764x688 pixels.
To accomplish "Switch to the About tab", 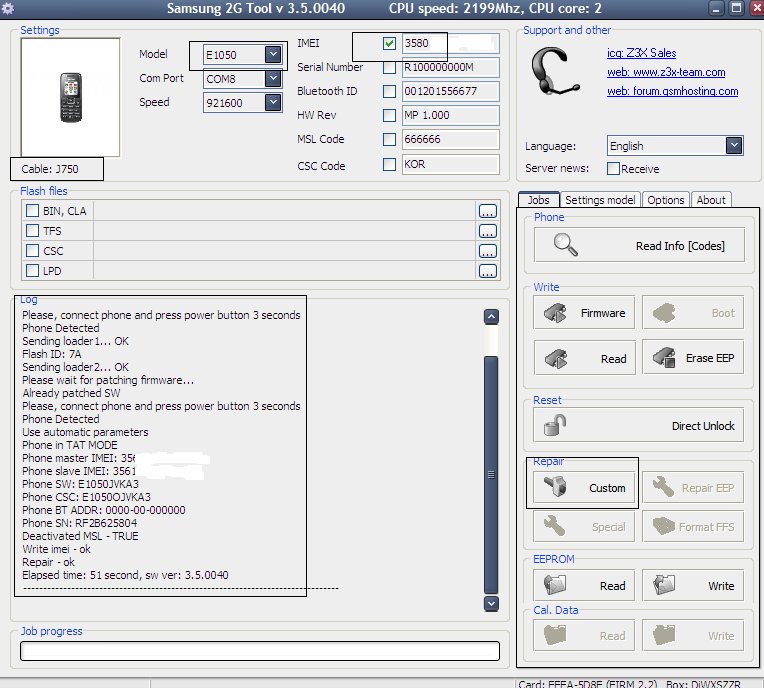I will pos(711,200).
